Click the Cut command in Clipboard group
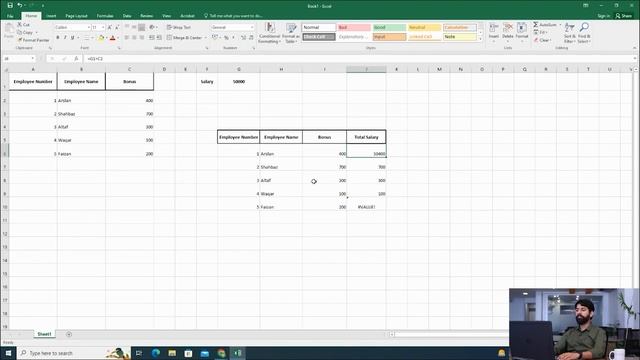The image size is (640, 360). click(24, 24)
